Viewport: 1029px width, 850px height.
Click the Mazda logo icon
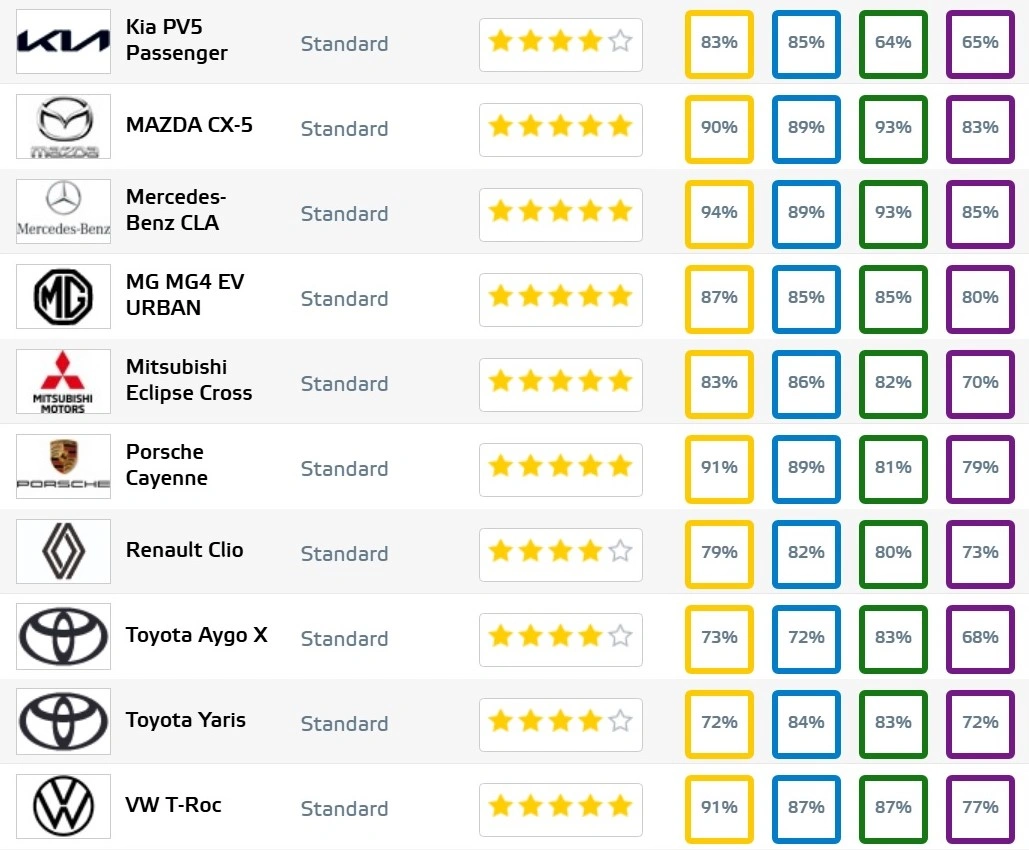click(x=63, y=127)
